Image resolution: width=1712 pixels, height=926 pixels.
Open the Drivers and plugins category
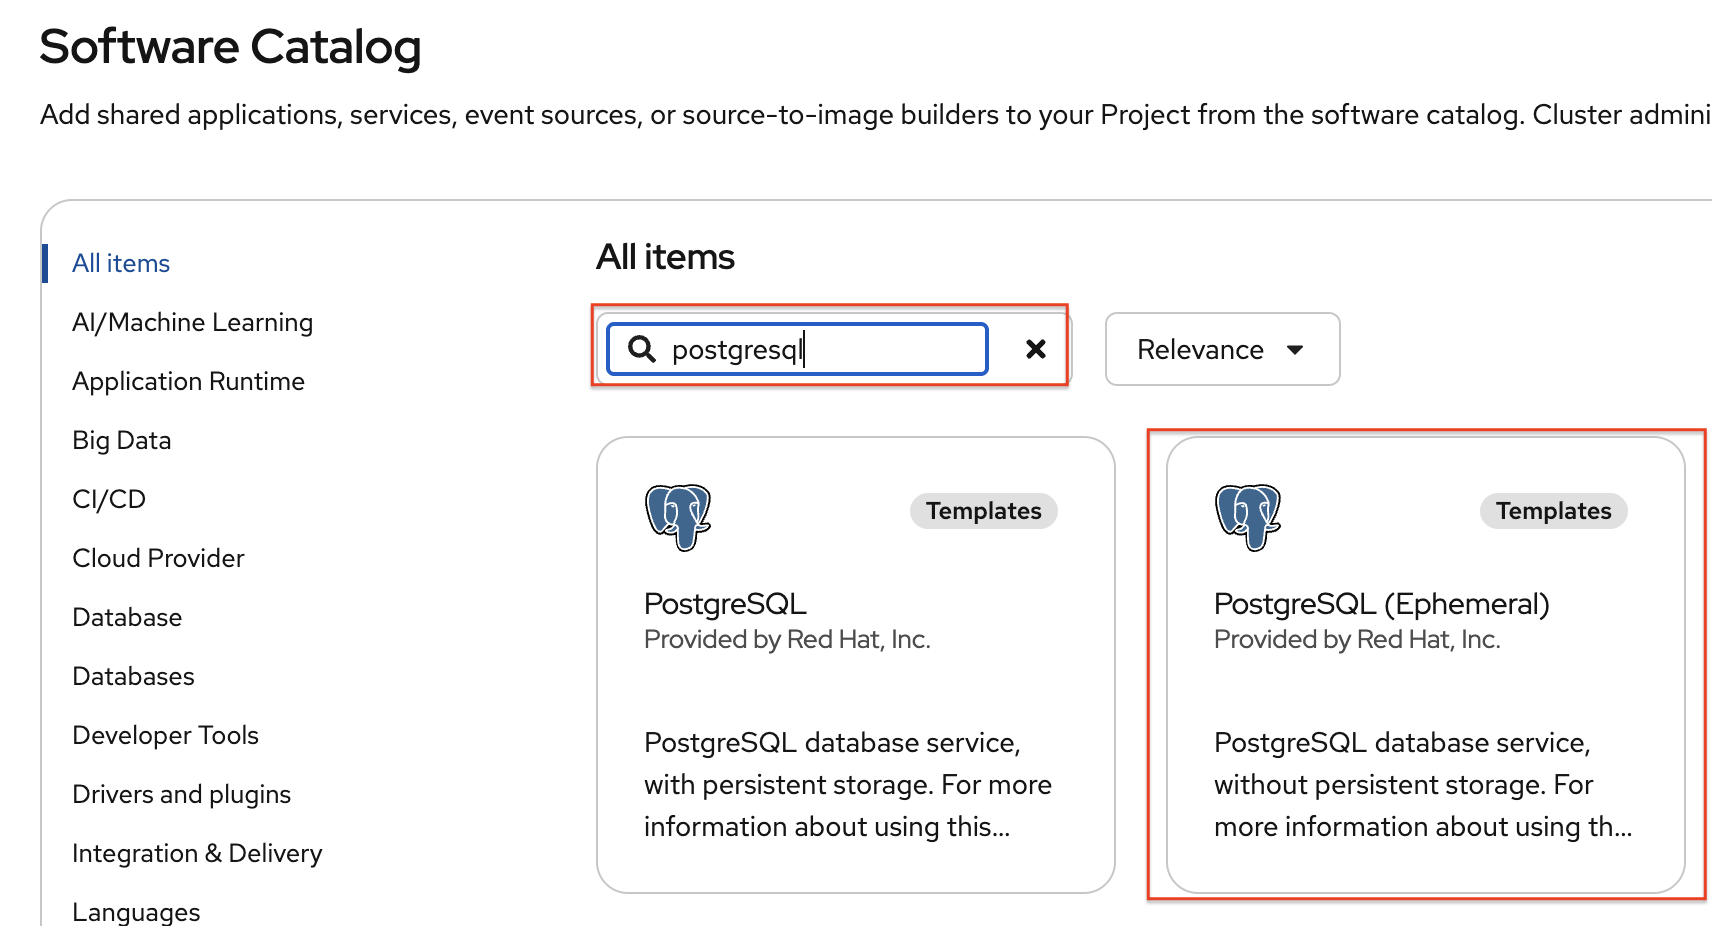[x=181, y=794]
